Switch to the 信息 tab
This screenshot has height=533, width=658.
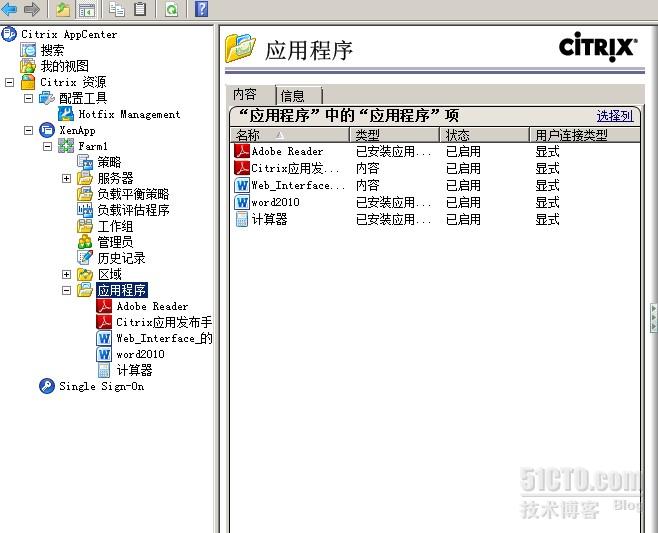coord(298,96)
